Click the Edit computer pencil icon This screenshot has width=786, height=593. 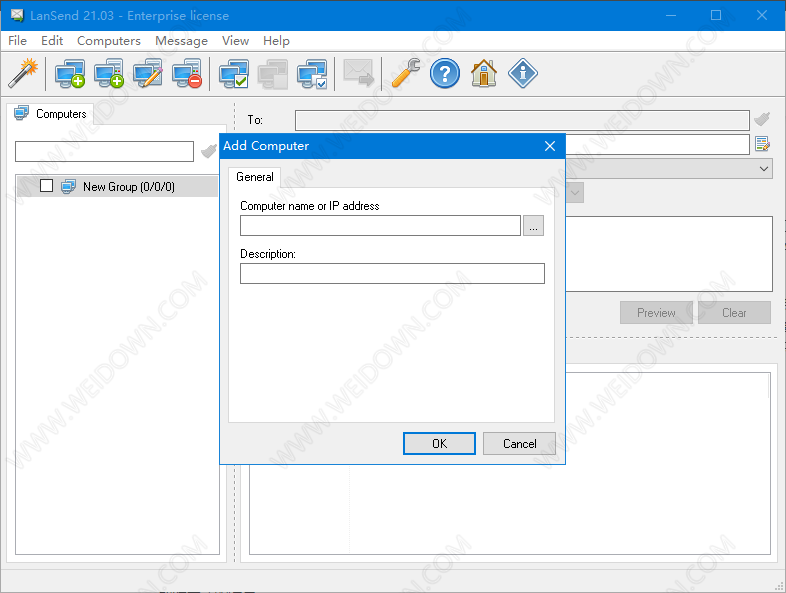[x=148, y=73]
